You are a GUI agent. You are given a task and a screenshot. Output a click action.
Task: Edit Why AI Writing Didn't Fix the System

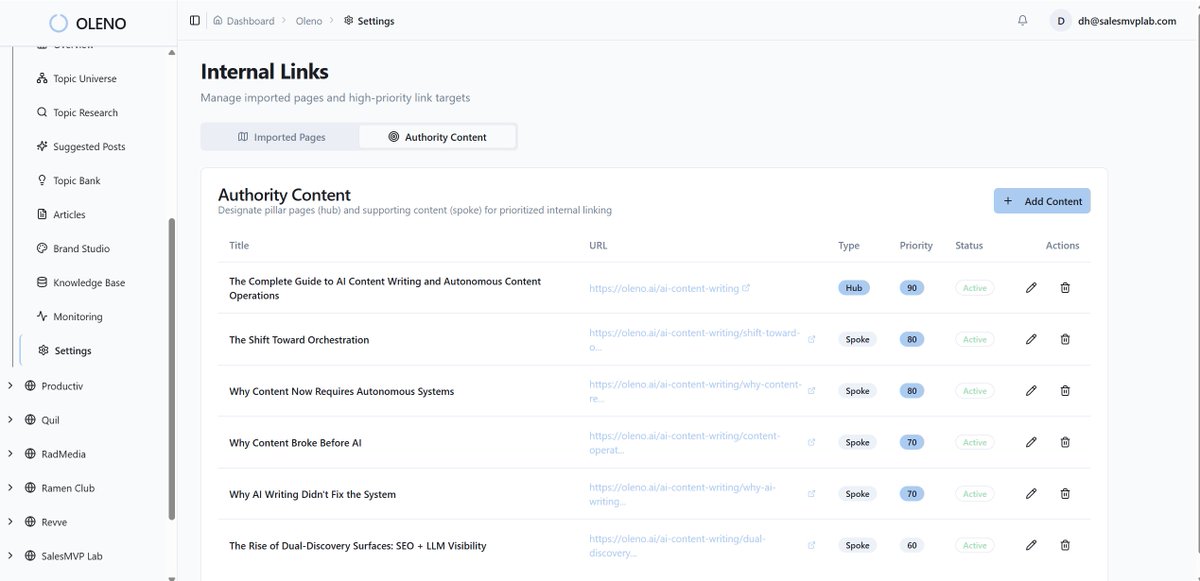point(1031,494)
